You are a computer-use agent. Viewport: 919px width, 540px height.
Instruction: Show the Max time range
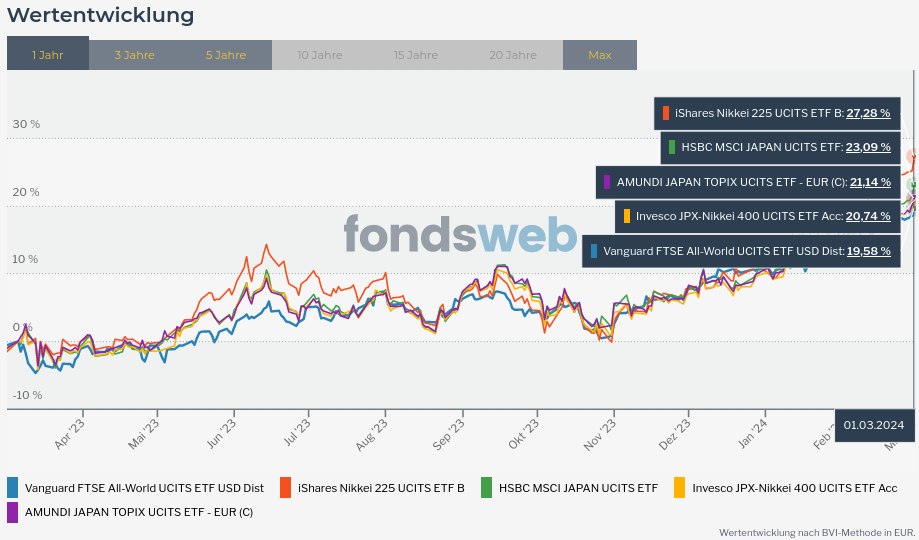tap(600, 55)
